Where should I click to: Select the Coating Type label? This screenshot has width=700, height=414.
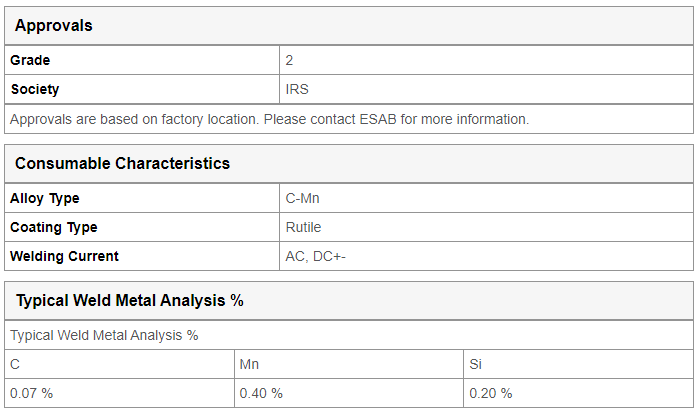click(54, 227)
